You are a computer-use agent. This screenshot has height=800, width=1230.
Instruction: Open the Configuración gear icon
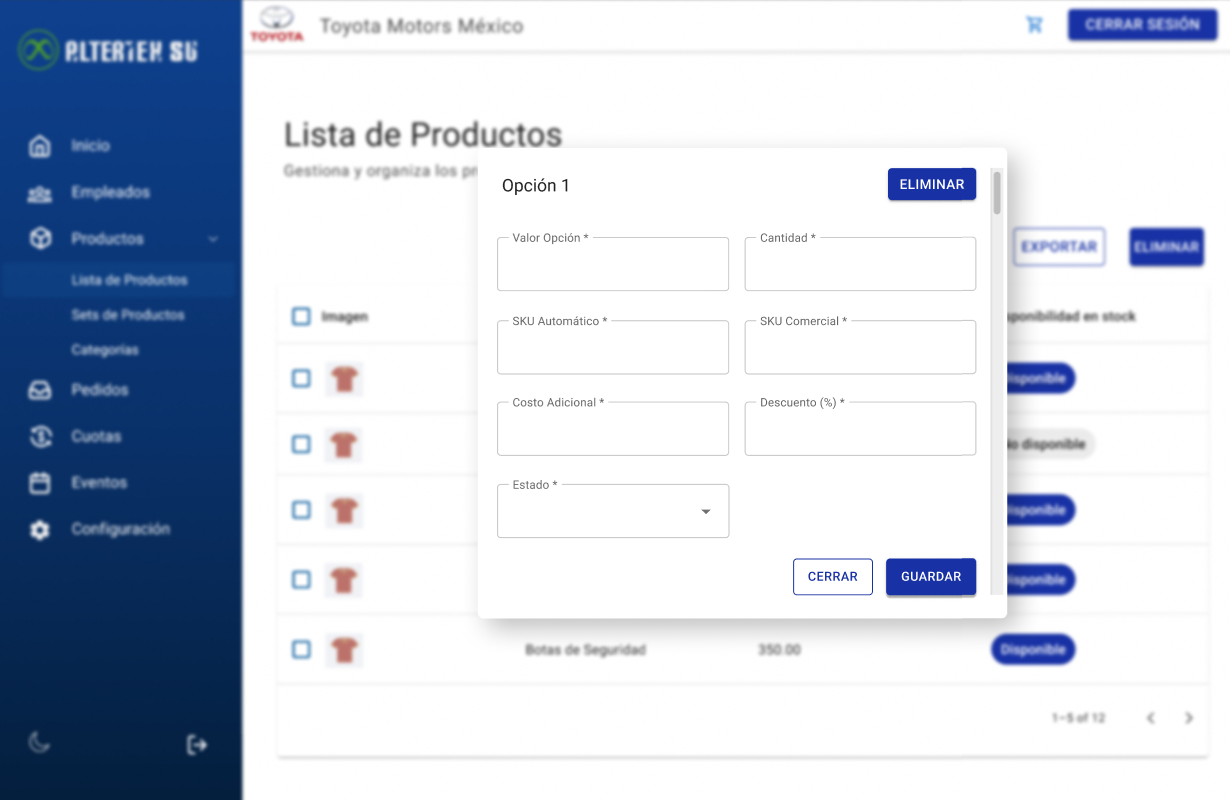[x=39, y=530]
